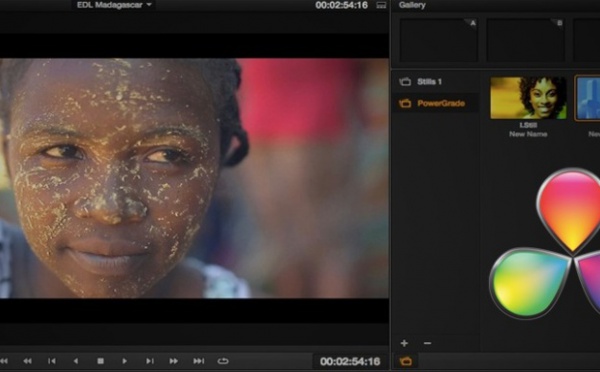
Task: Jump to the previous clip
Action: pos(52,361)
